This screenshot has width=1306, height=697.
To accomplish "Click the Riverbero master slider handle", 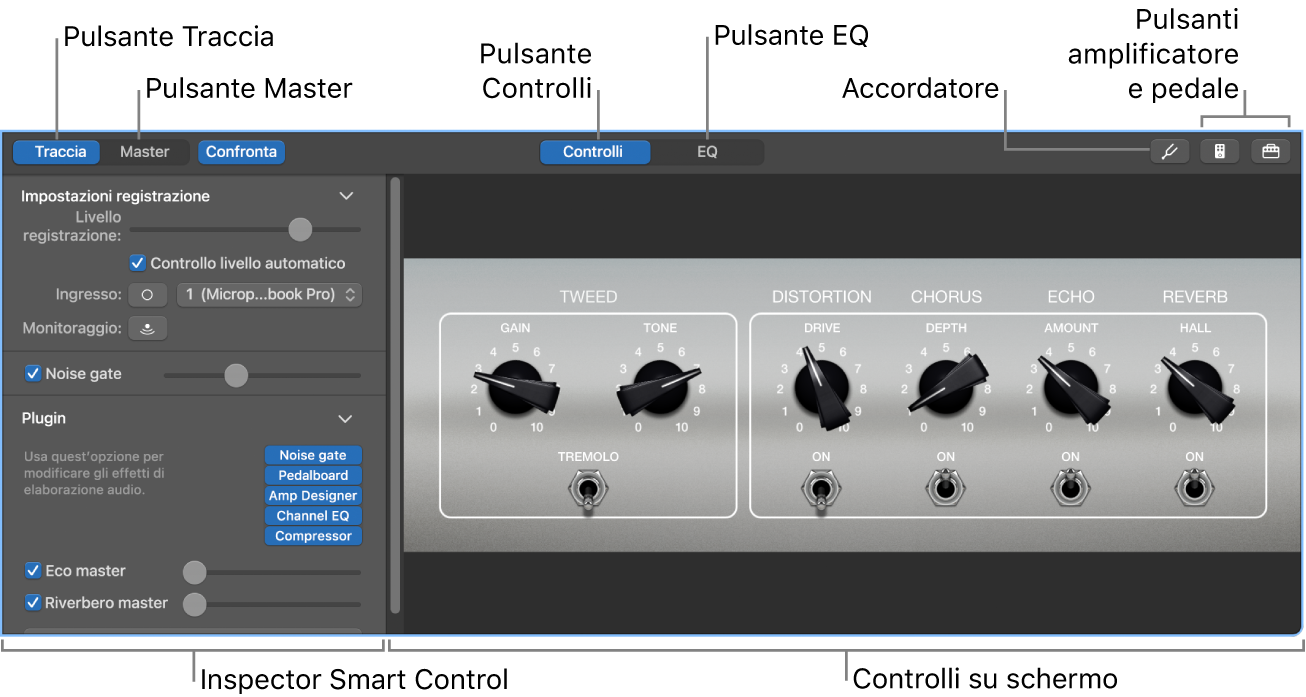I will (x=194, y=604).
